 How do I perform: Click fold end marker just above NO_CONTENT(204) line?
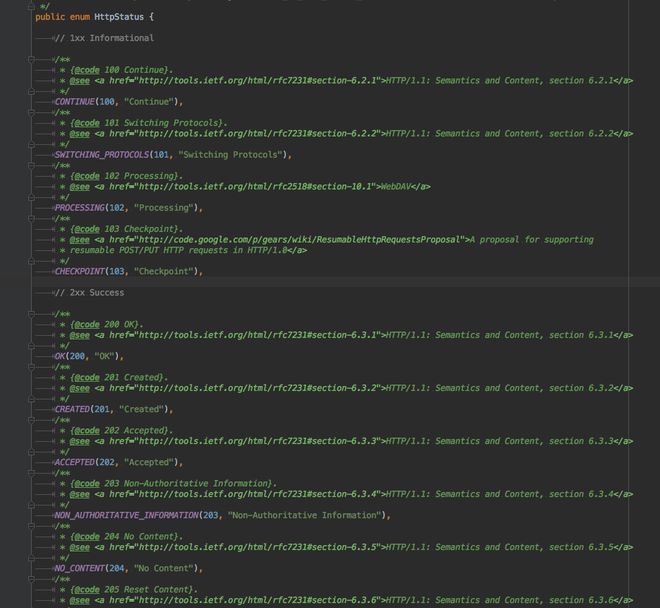point(31,558)
